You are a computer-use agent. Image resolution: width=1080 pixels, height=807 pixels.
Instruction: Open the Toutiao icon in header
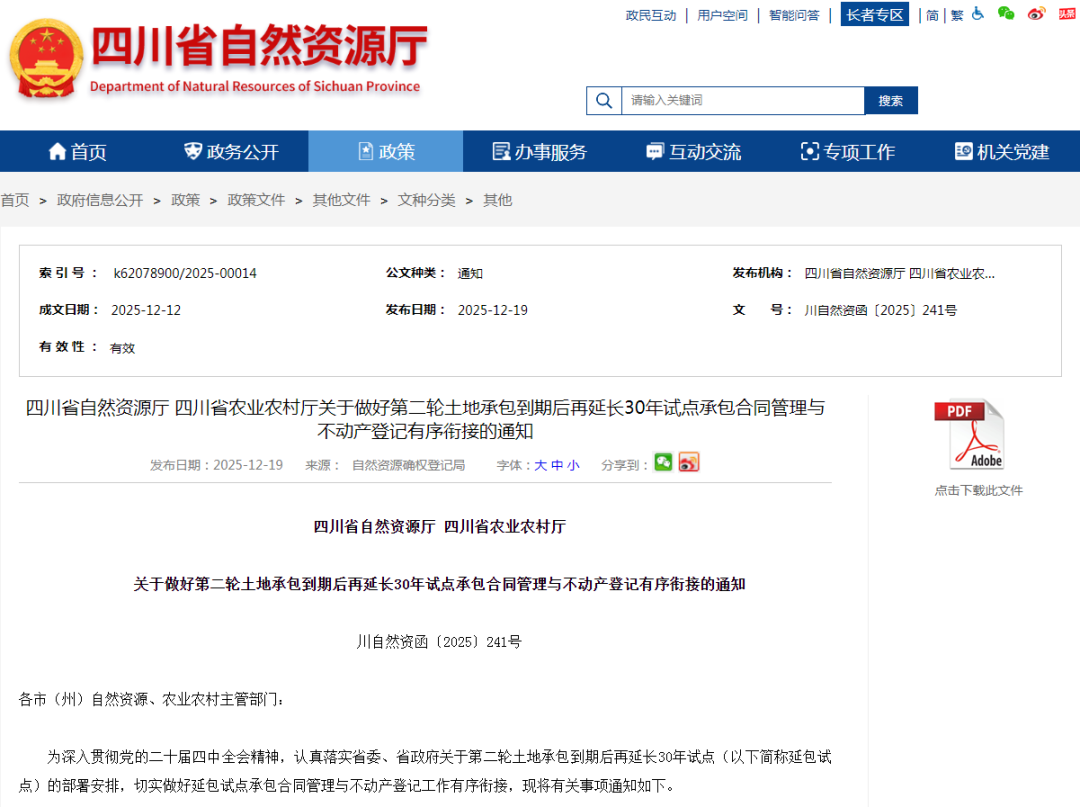1067,14
